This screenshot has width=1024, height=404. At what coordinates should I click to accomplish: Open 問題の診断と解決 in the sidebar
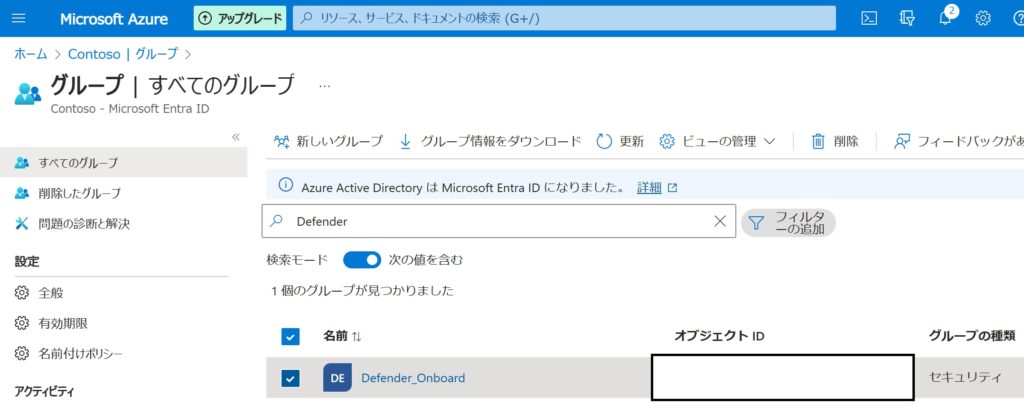click(84, 223)
